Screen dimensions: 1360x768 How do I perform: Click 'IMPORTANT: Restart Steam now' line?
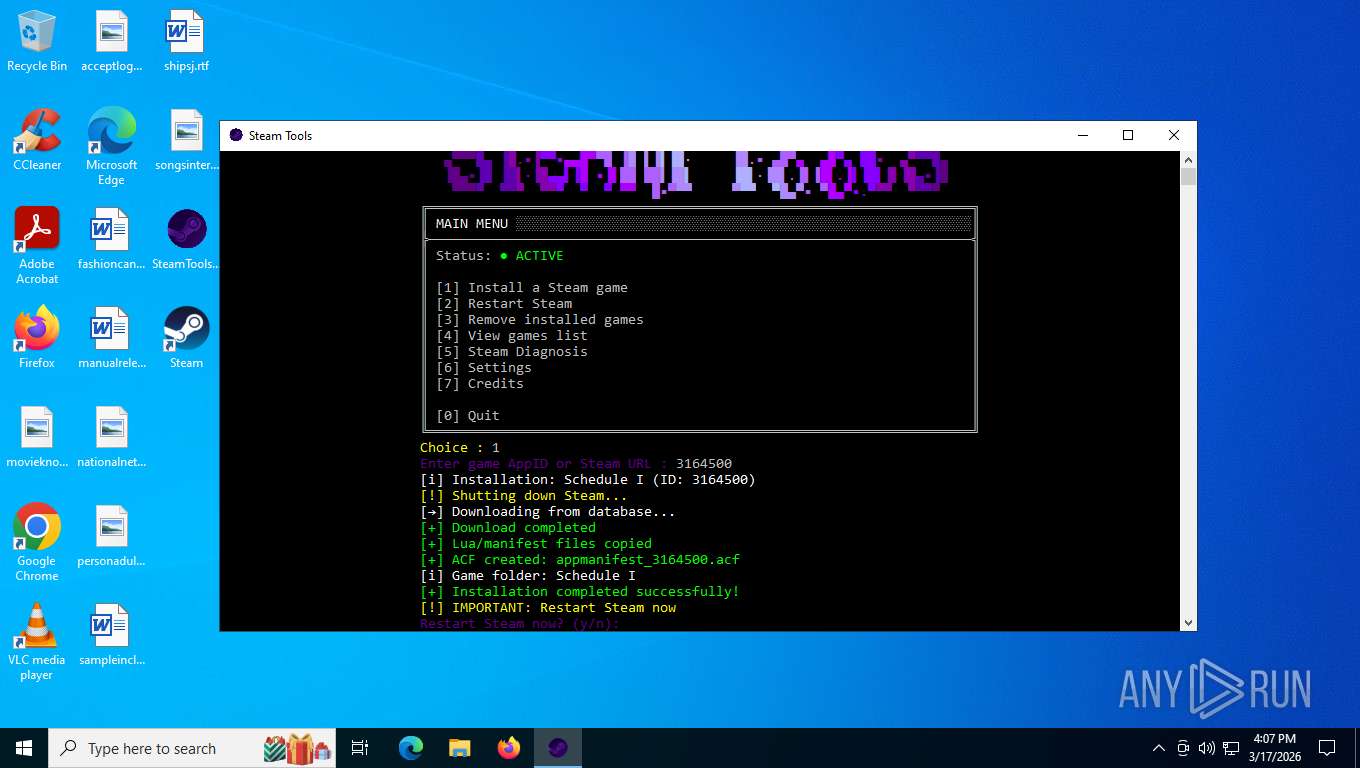click(x=548, y=608)
